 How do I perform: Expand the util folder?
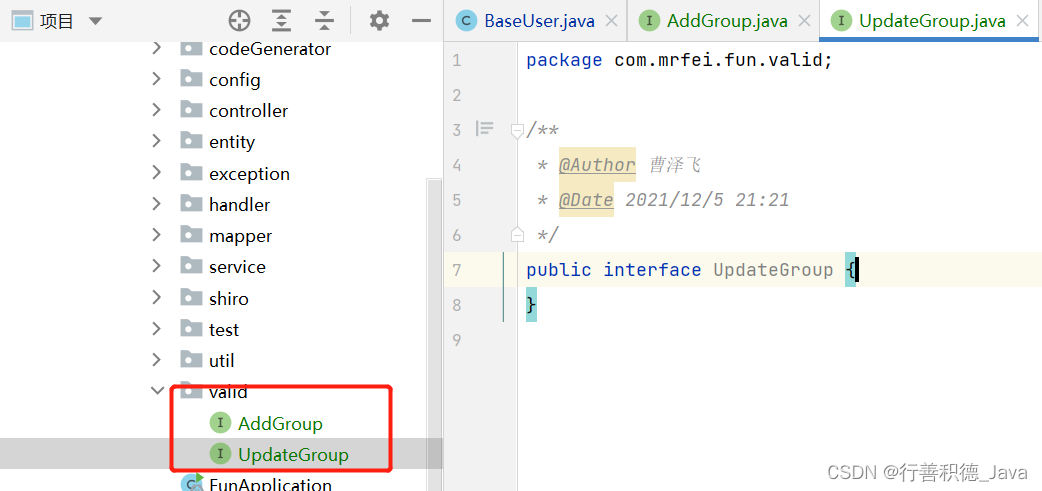(x=157, y=361)
